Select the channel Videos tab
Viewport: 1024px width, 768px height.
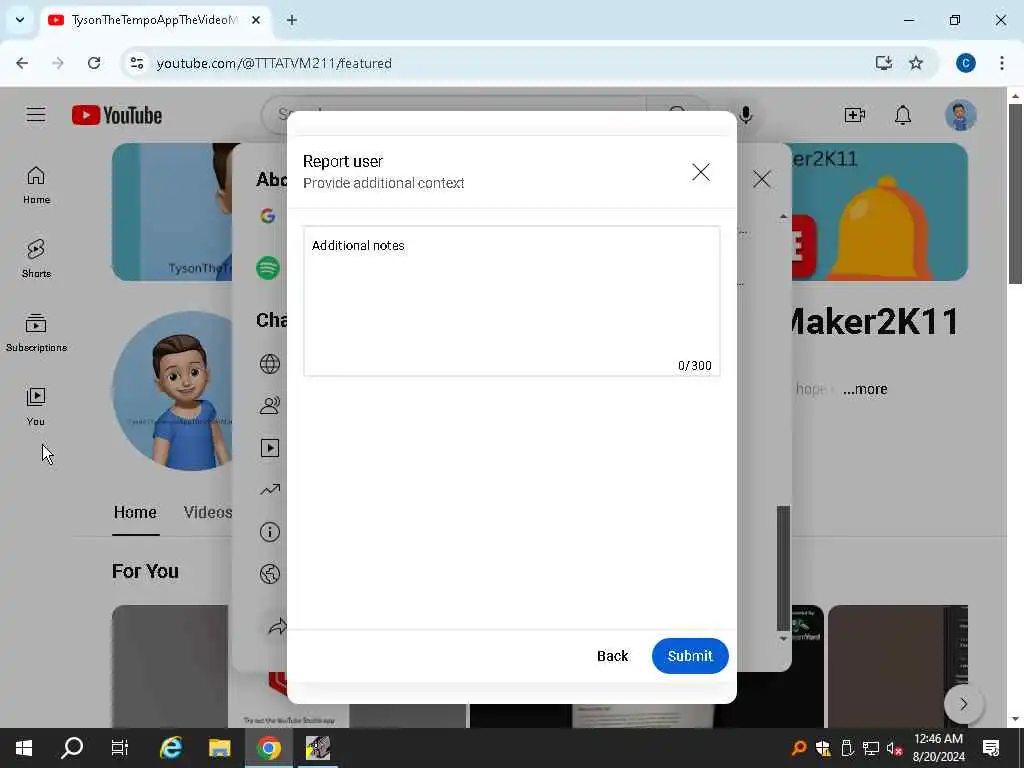207,513
